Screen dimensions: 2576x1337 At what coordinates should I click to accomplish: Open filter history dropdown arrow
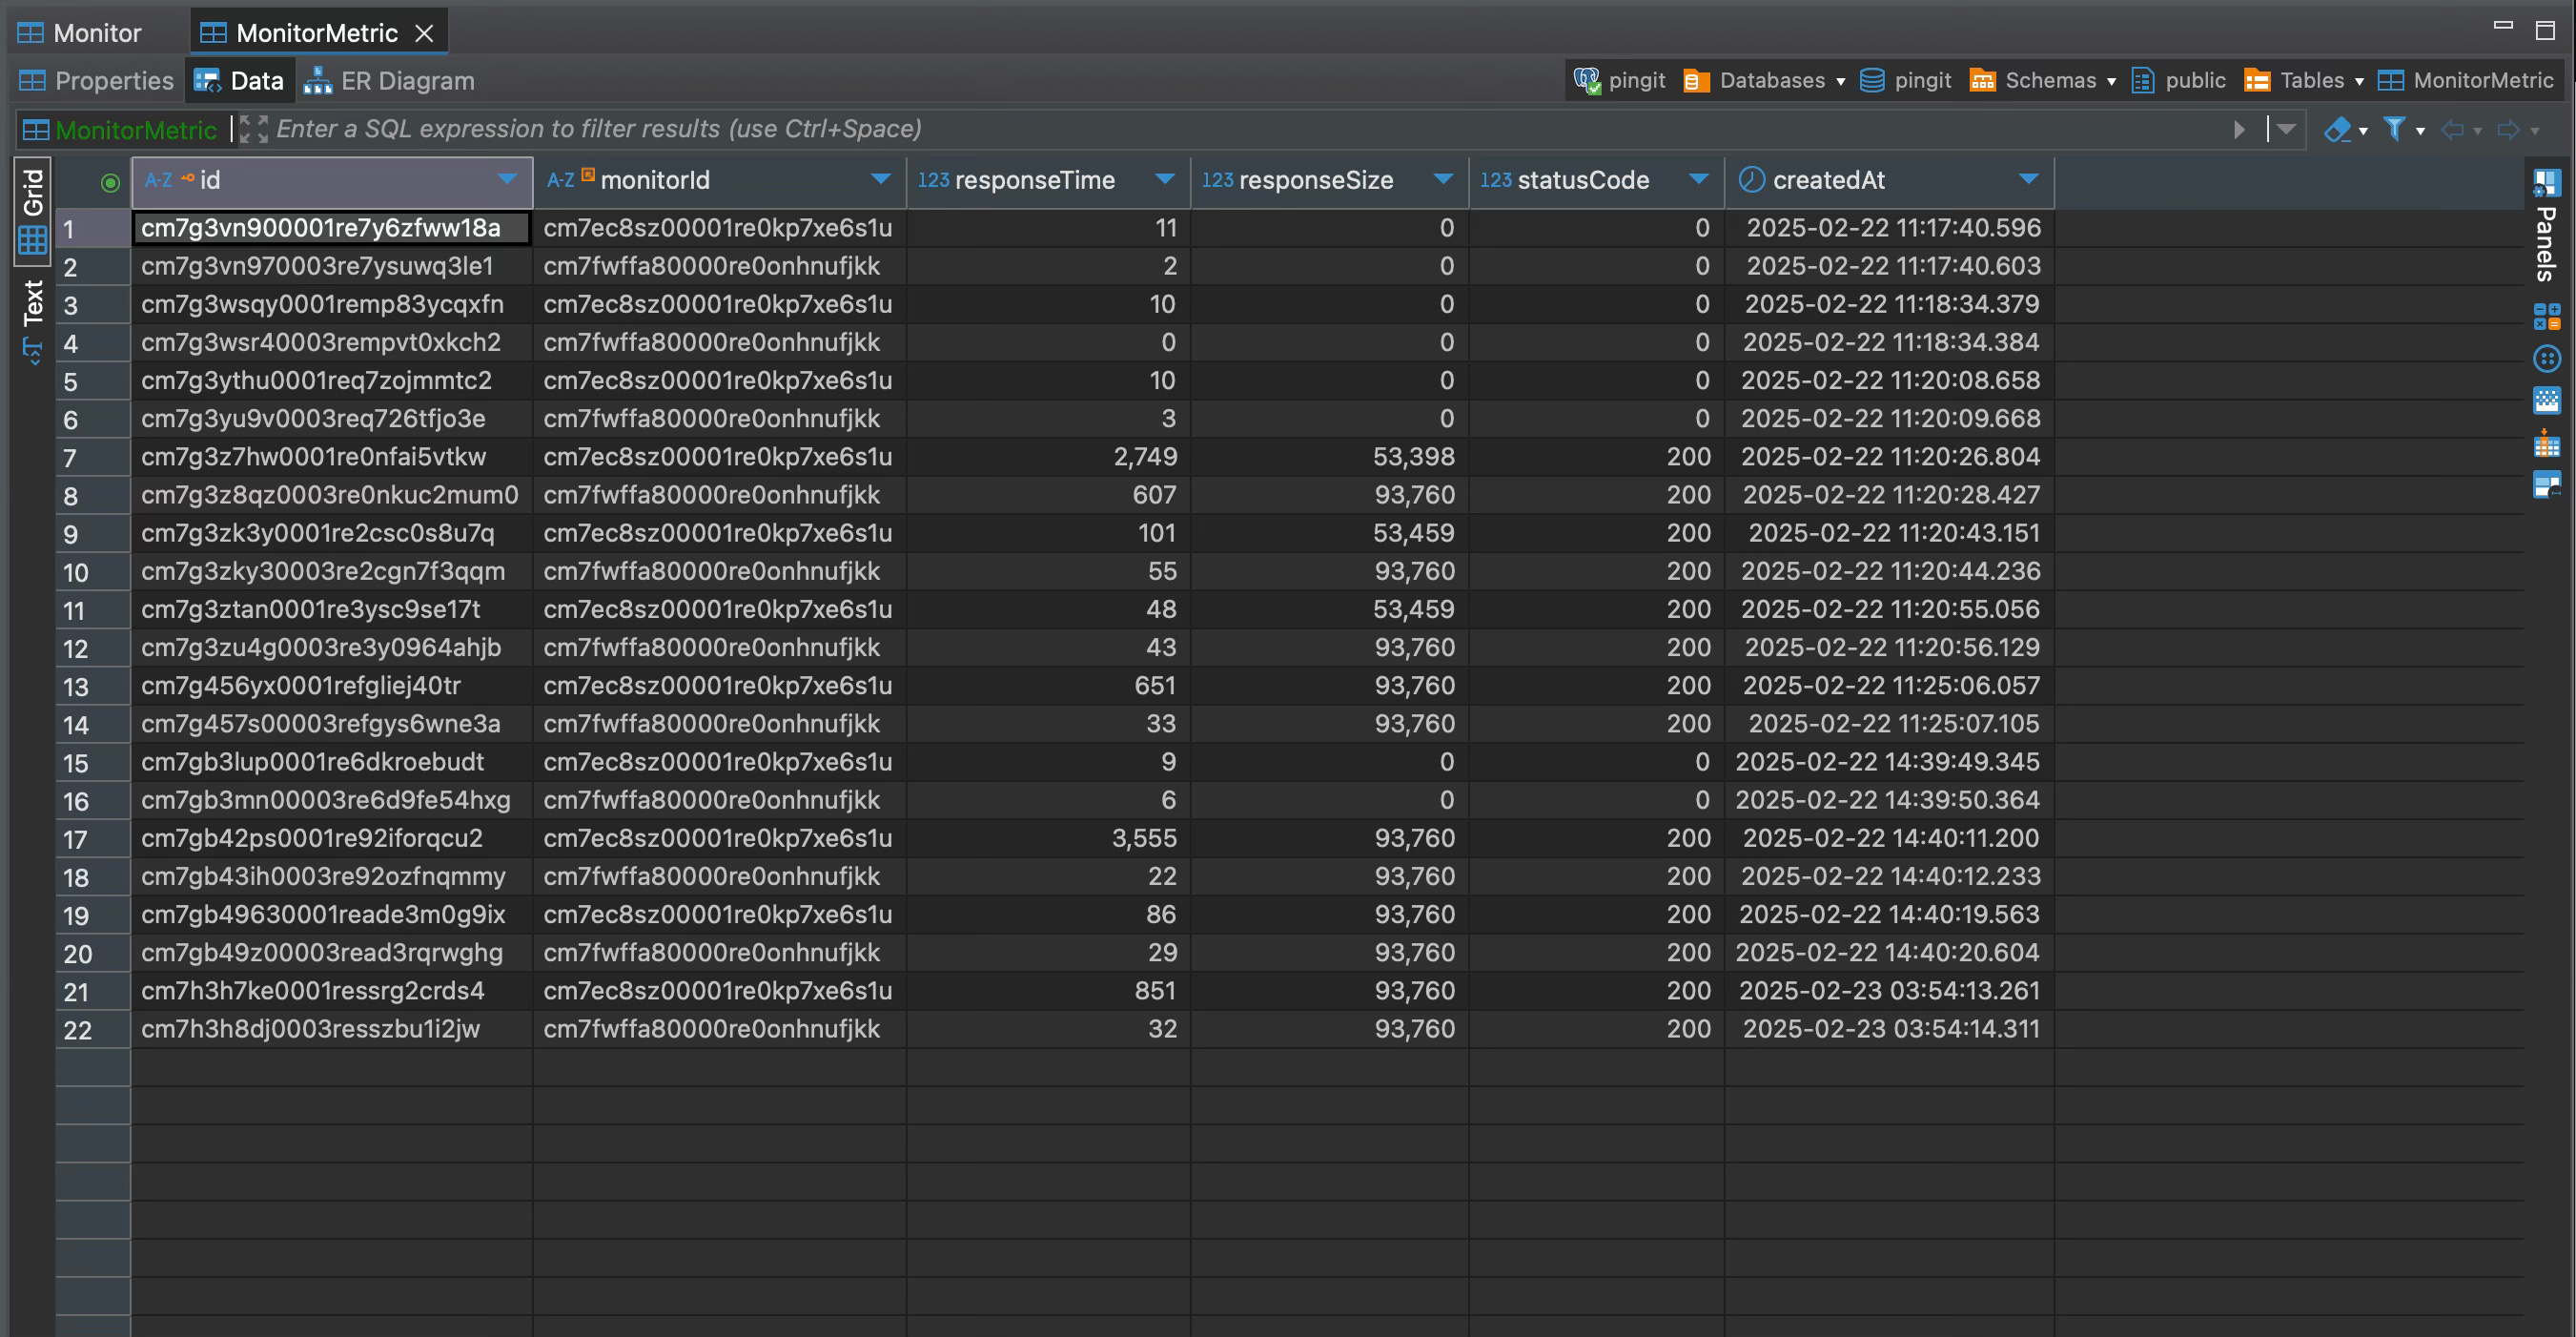(x=2286, y=129)
